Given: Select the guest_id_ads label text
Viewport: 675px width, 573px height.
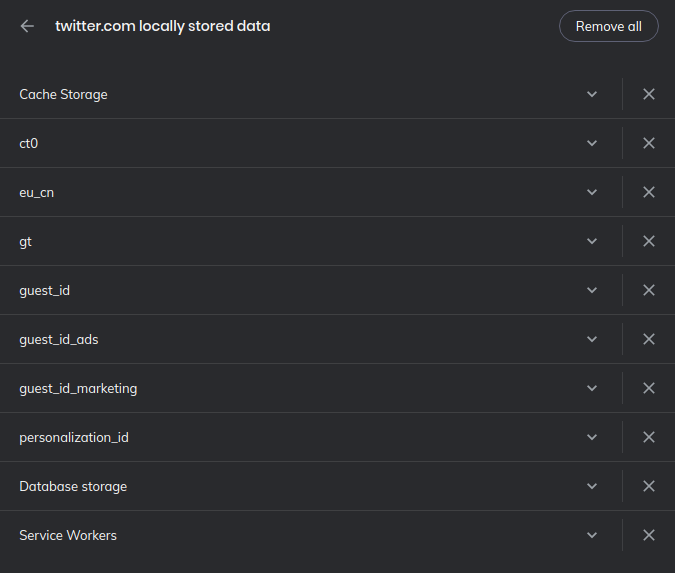Looking at the screenshot, I should coord(59,340).
